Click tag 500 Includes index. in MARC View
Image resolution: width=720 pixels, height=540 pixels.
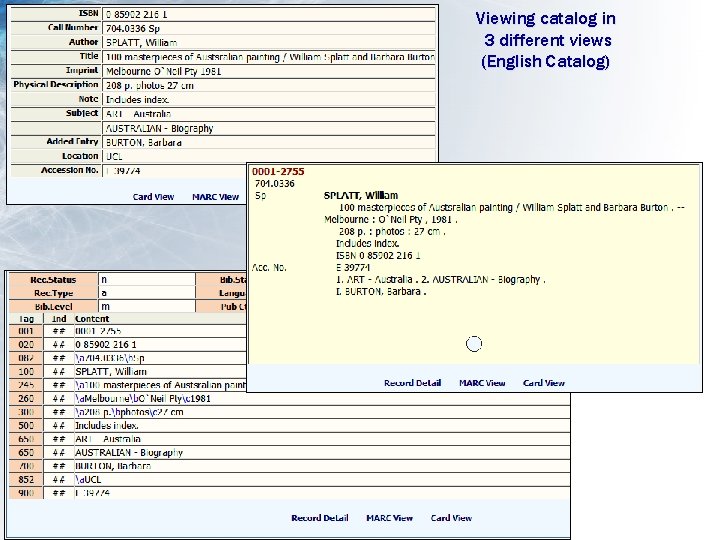(x=289, y=426)
